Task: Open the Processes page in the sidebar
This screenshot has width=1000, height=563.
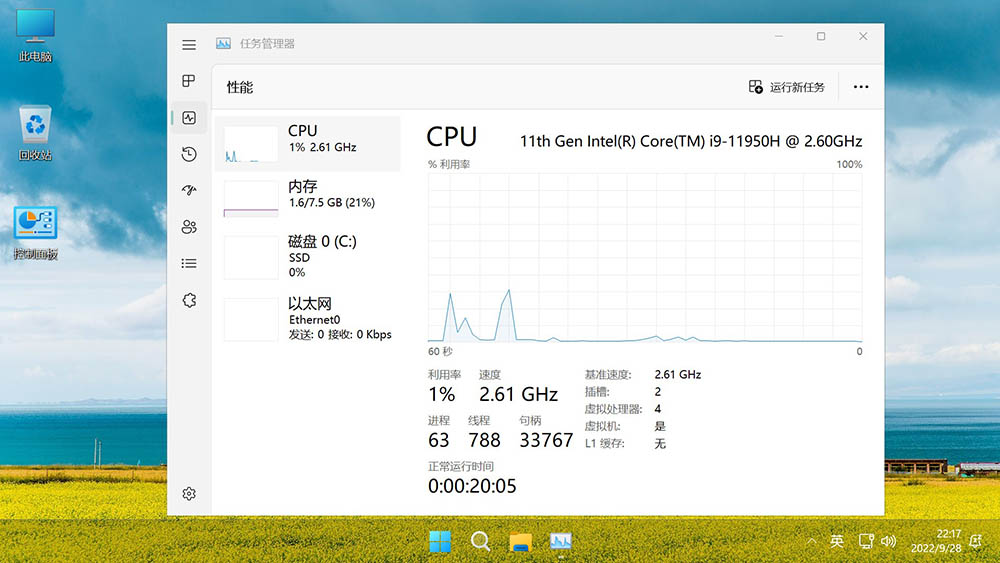Action: 189,81
